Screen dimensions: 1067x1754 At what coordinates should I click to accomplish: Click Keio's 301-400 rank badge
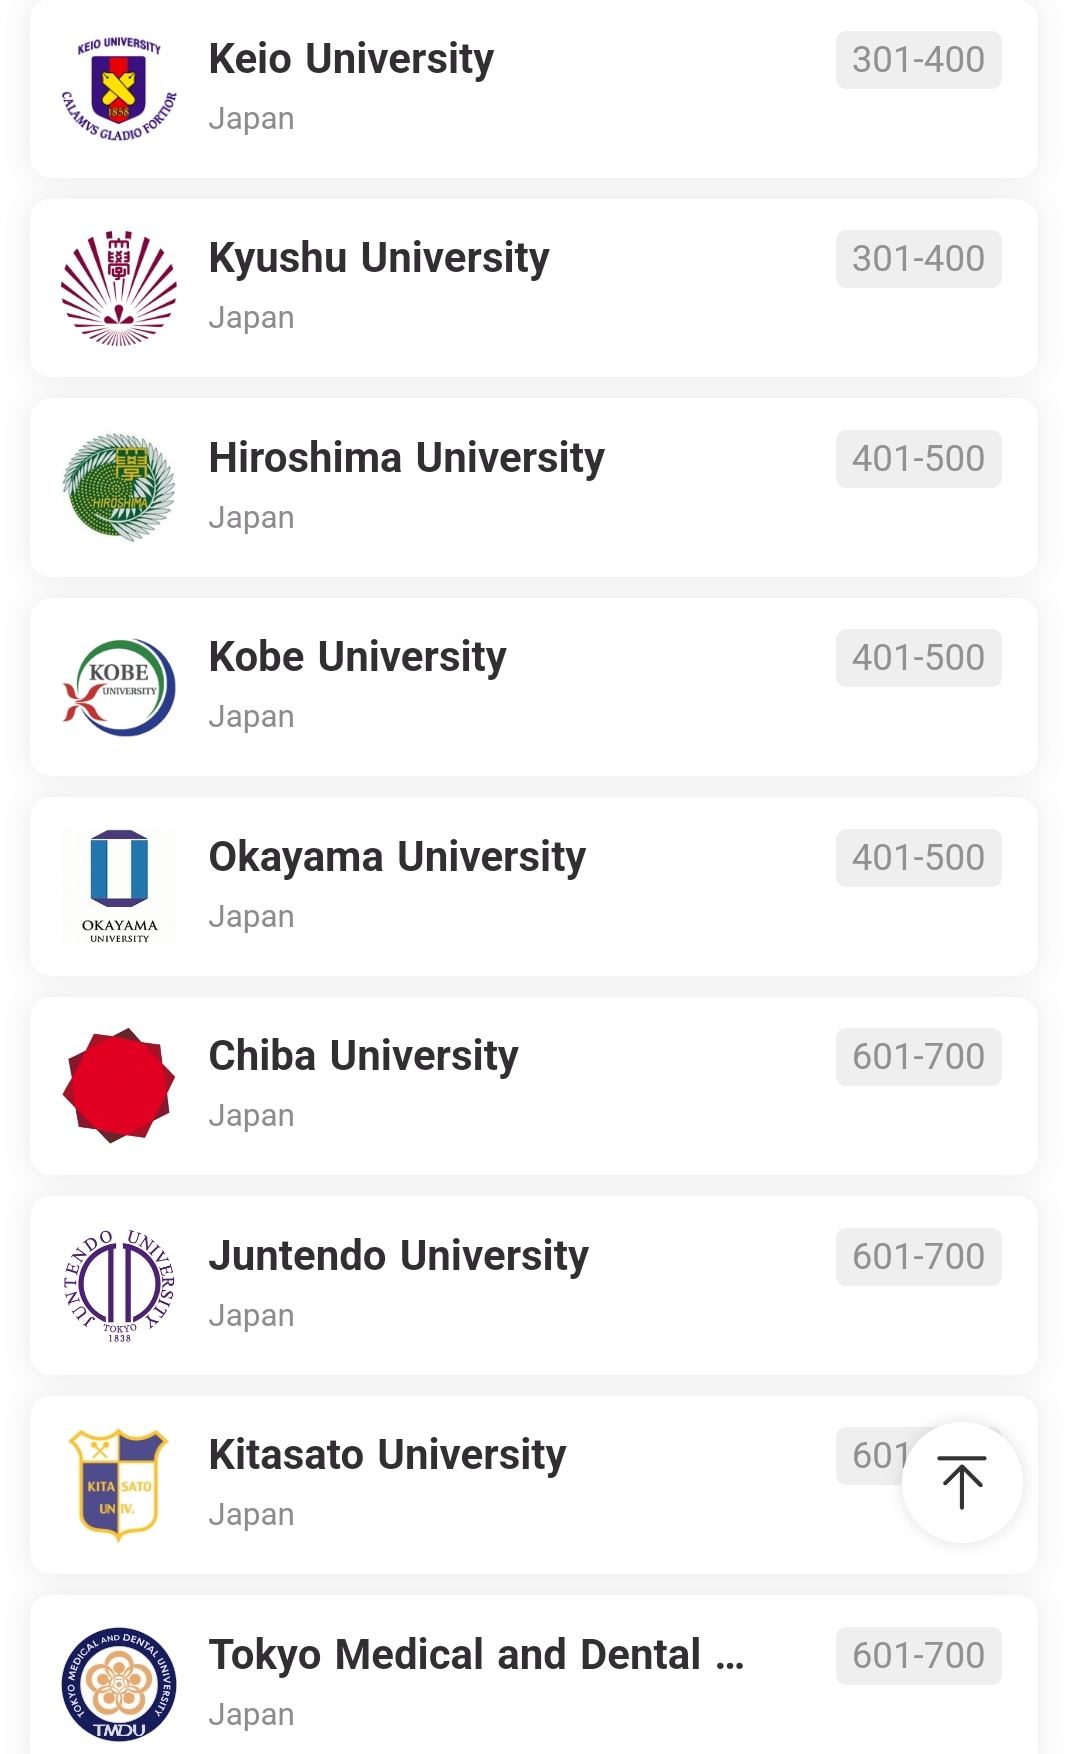tap(918, 60)
